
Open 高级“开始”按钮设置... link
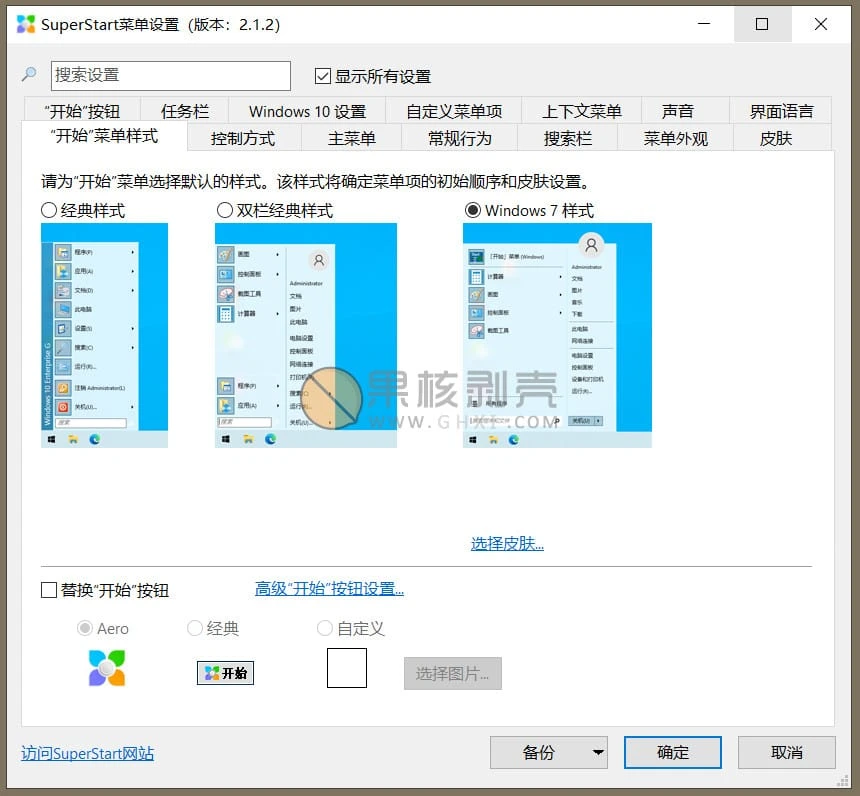(329, 589)
